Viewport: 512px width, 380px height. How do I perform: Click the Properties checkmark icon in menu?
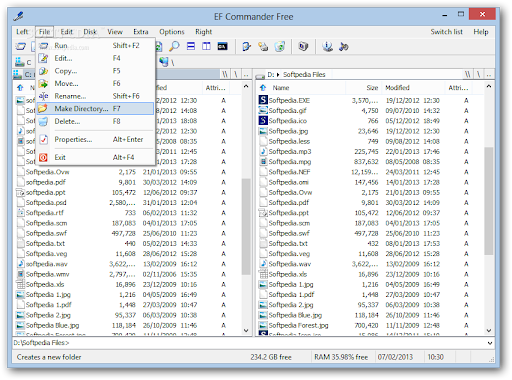click(43, 139)
